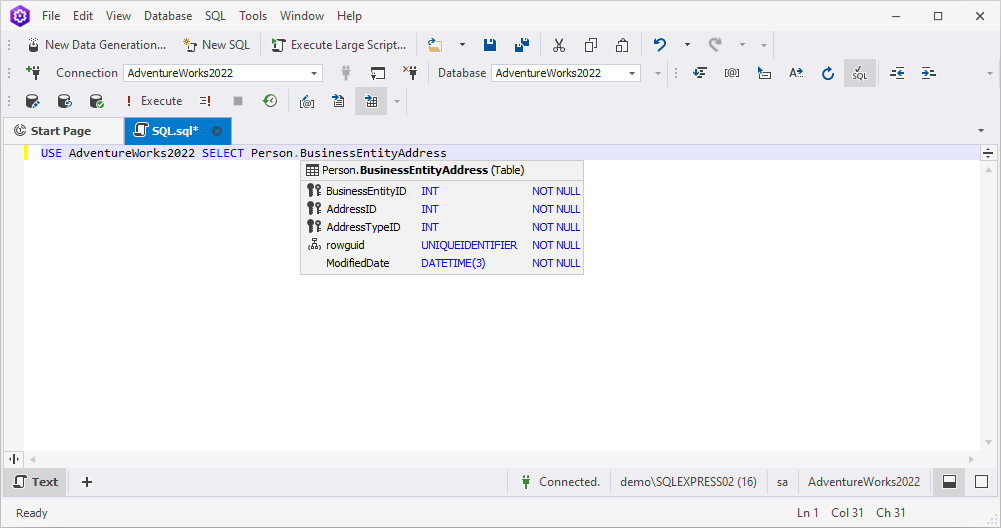Open the View menu
Screen dimensions: 1001x528
(x=118, y=16)
